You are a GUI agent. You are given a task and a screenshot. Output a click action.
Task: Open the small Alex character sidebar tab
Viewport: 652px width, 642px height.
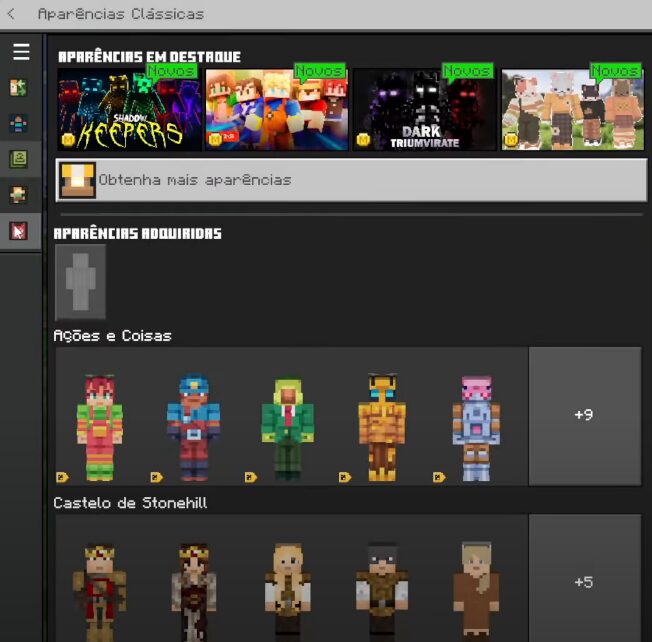(x=18, y=195)
